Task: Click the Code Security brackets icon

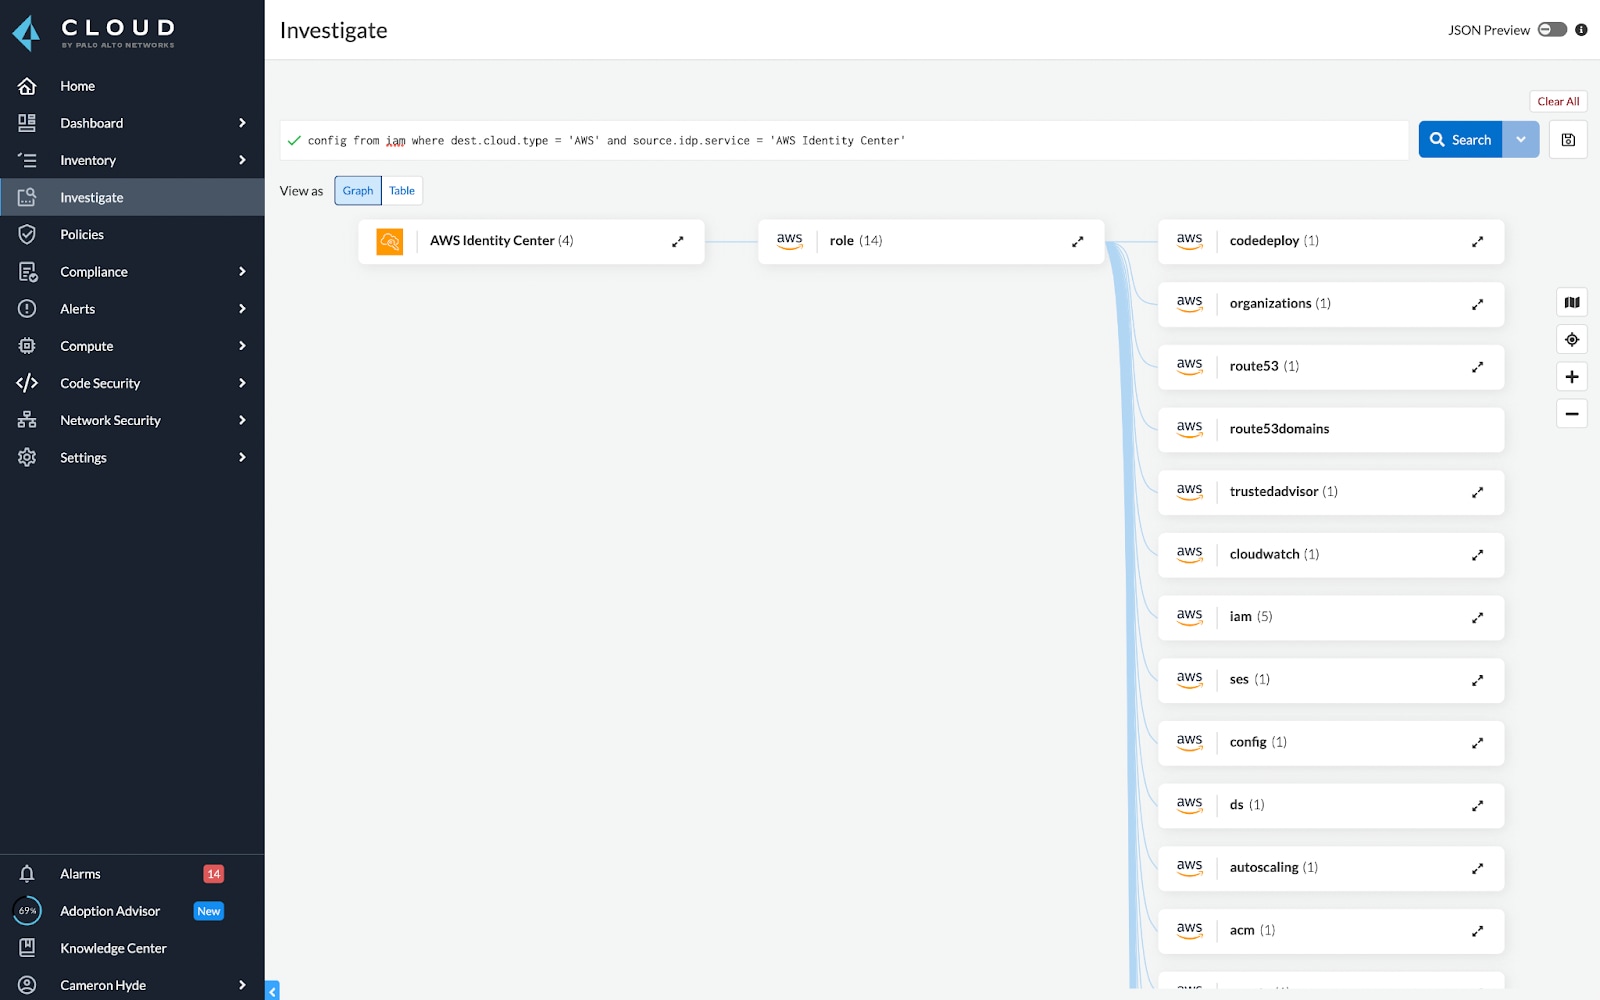Action: (x=27, y=383)
